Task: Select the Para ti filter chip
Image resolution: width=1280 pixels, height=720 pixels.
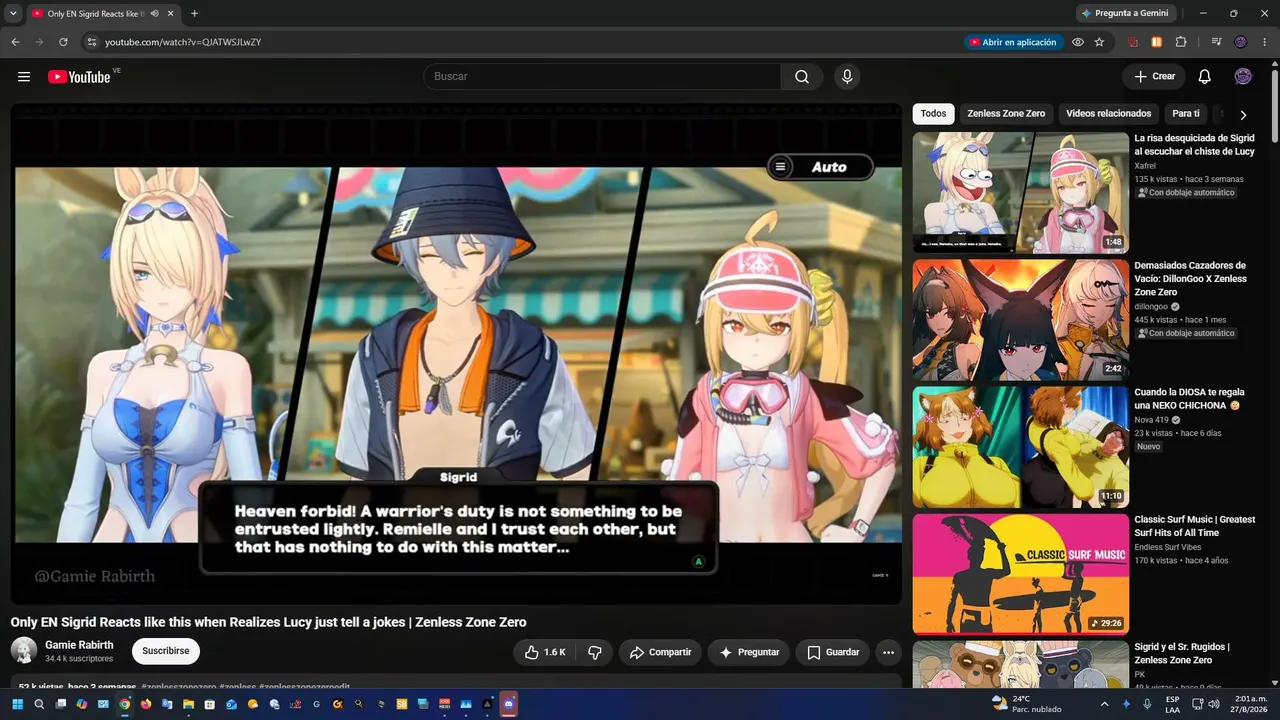Action: click(x=1186, y=114)
